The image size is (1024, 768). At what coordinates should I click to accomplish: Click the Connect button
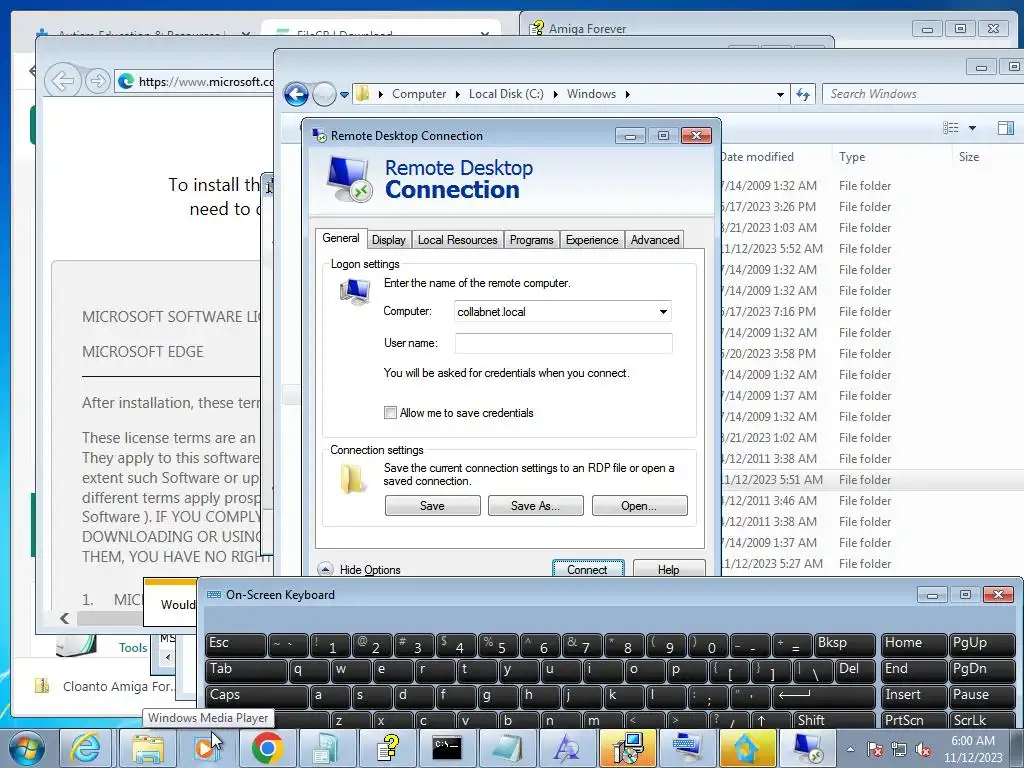(x=588, y=569)
